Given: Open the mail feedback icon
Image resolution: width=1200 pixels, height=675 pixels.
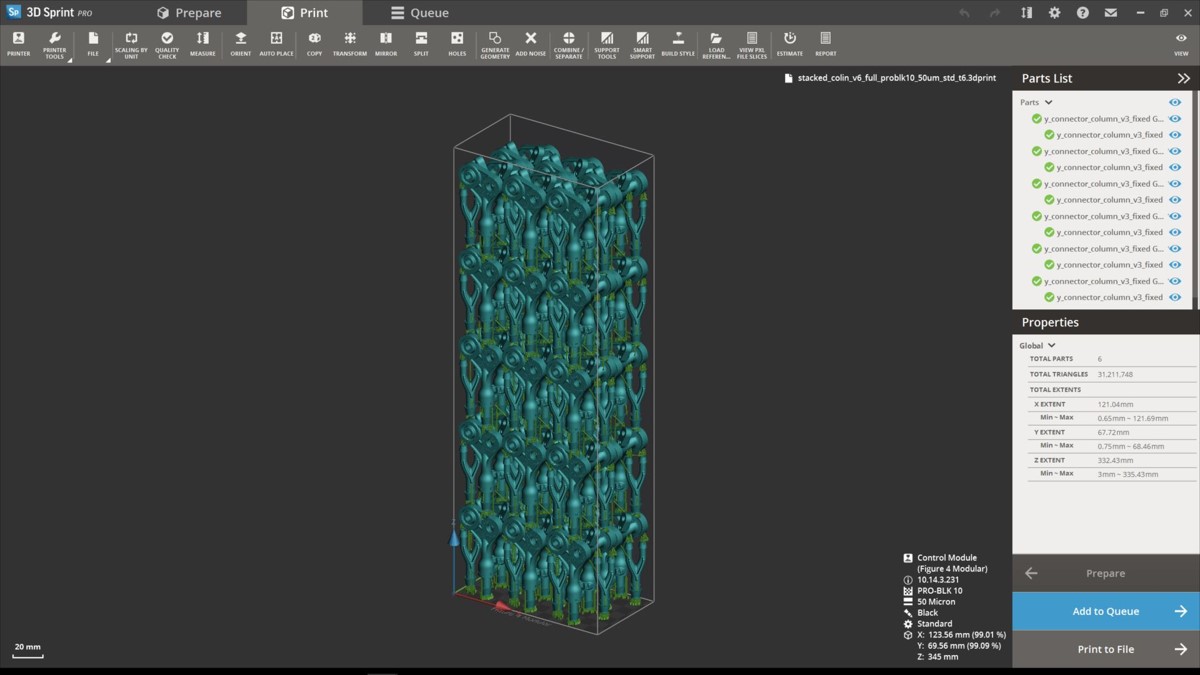Looking at the screenshot, I should point(1110,13).
